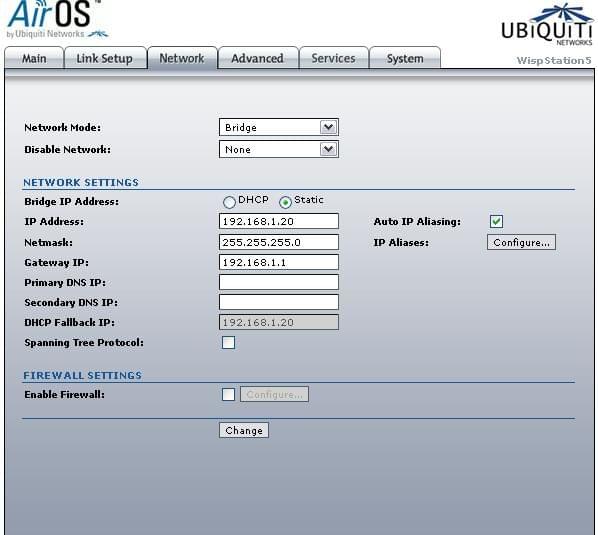This screenshot has width=598, height=535.
Task: Expand the Network Mode dropdown
Action: click(279, 127)
